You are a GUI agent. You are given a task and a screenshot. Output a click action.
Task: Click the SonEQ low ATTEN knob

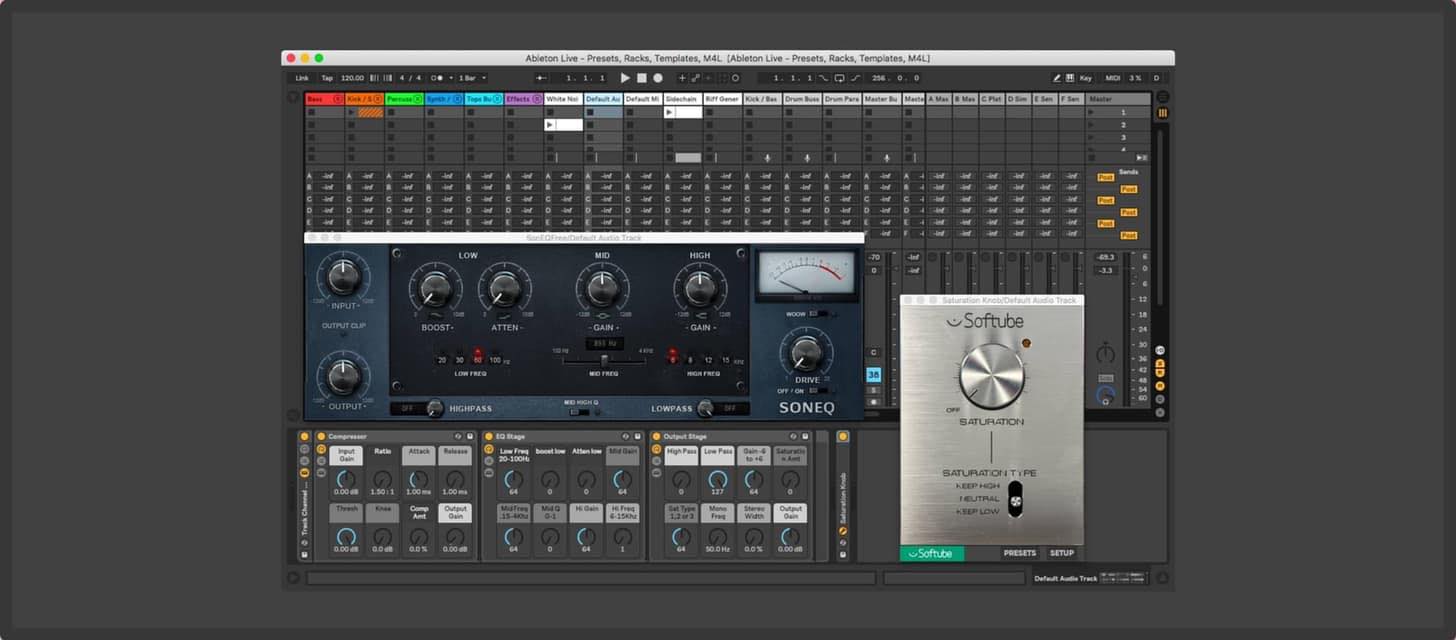point(504,290)
